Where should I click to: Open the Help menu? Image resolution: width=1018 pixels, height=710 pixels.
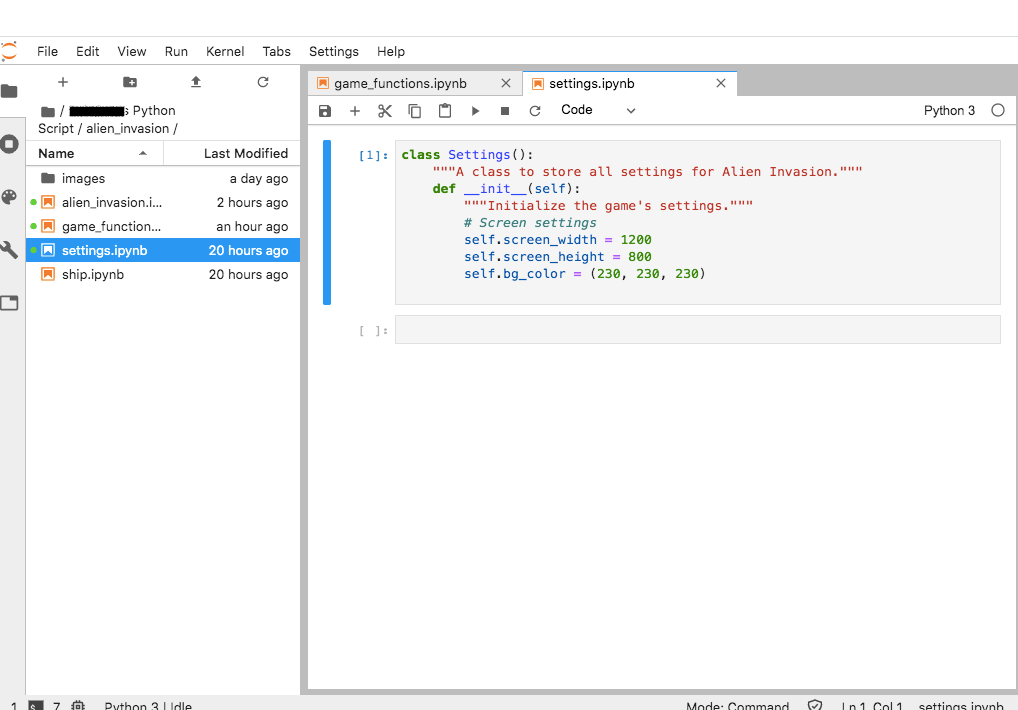point(391,51)
